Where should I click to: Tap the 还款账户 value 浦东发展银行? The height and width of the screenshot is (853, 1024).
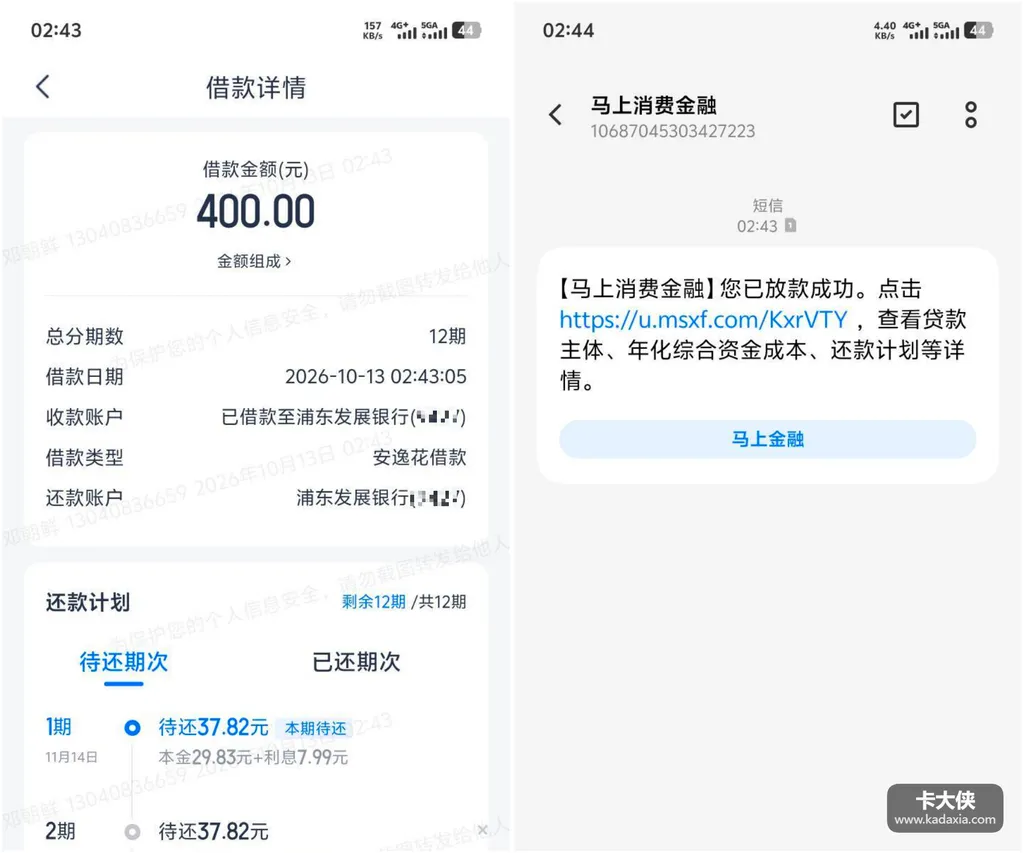pos(381,498)
